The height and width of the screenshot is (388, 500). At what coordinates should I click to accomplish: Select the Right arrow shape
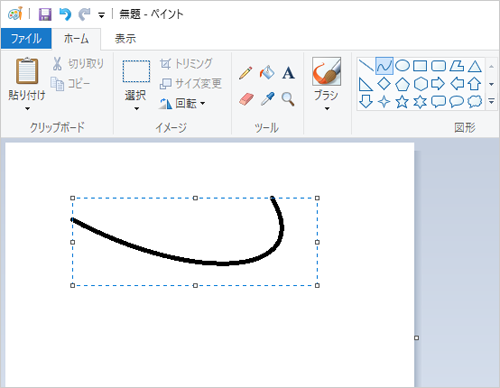click(438, 84)
